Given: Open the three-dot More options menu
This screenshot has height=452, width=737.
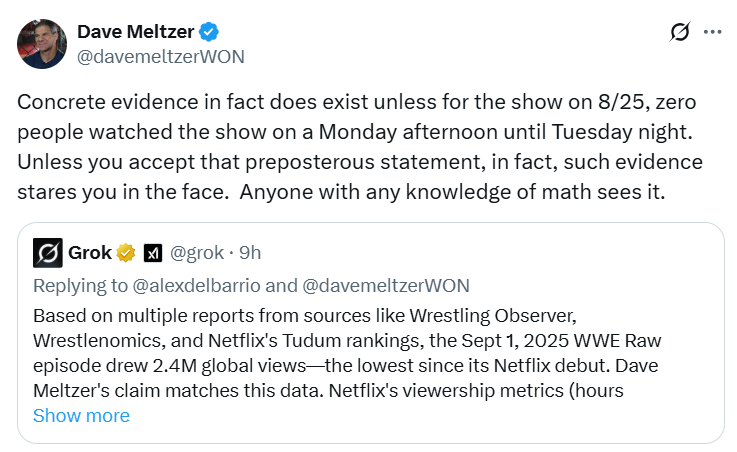Looking at the screenshot, I should click(x=712, y=32).
